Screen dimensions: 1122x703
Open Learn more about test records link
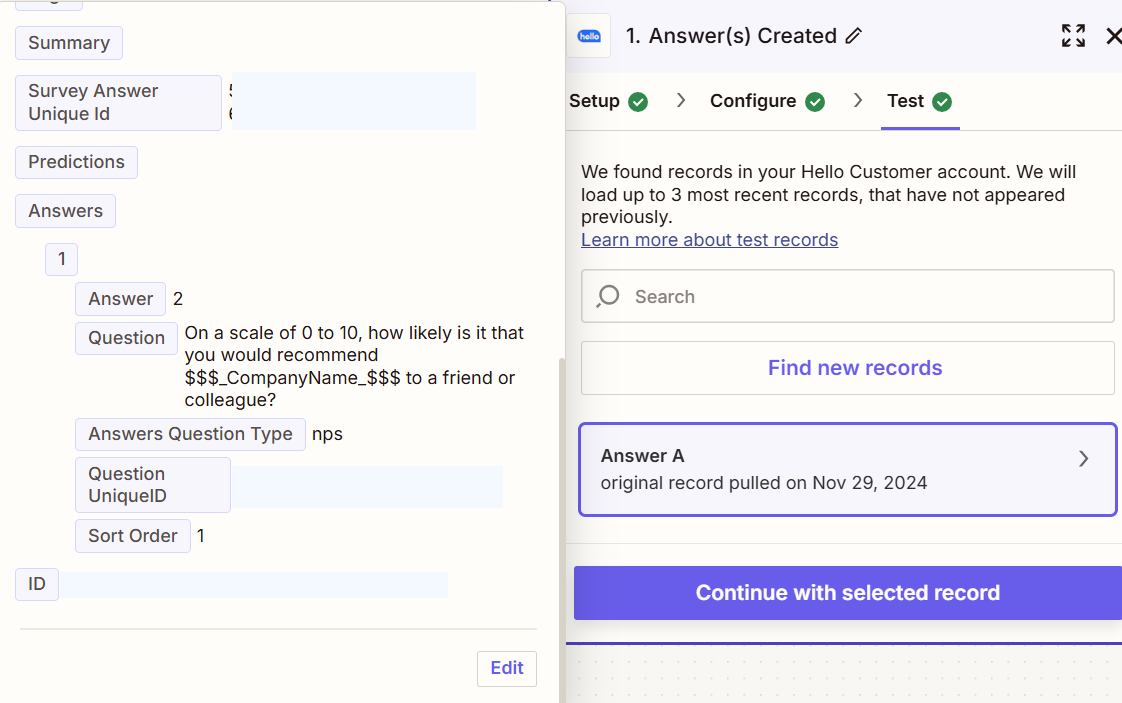709,240
